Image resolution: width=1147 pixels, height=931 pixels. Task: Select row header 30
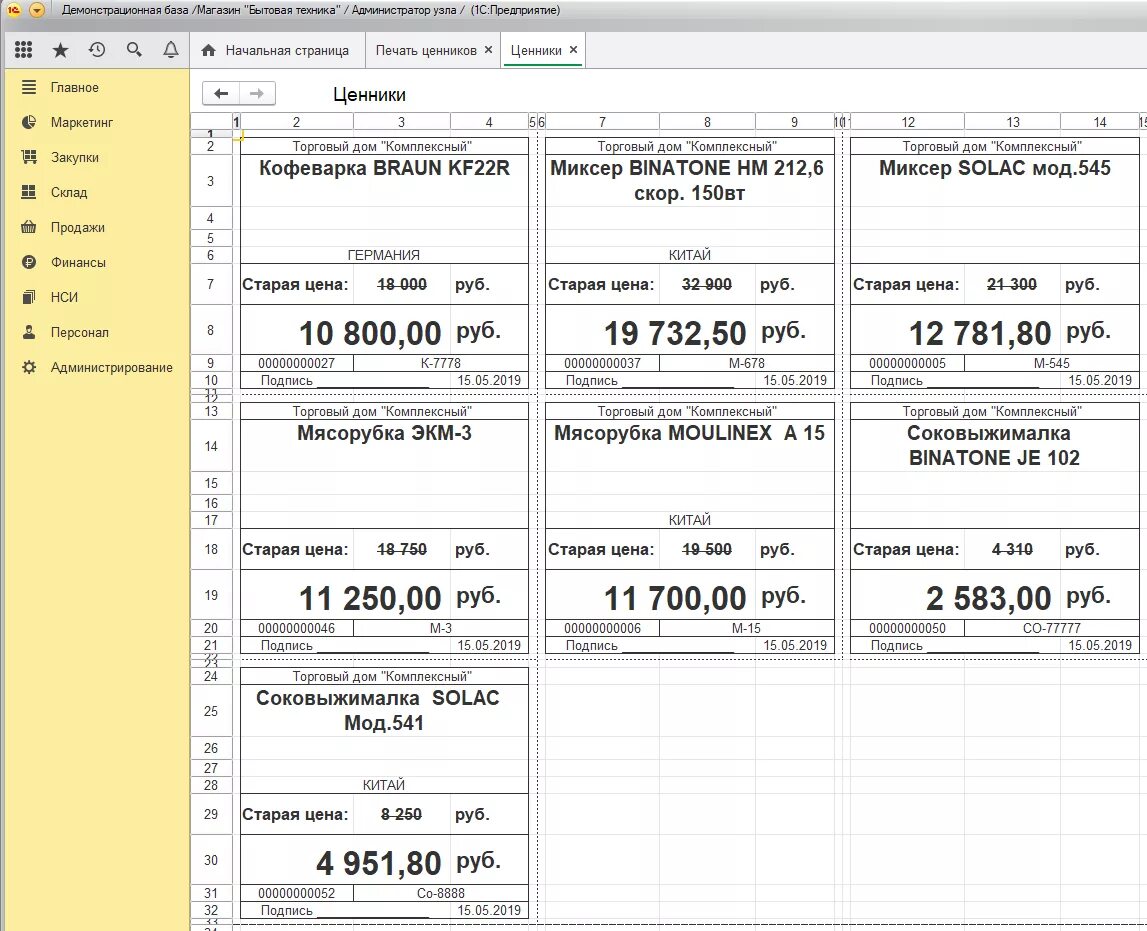pyautogui.click(x=211, y=860)
